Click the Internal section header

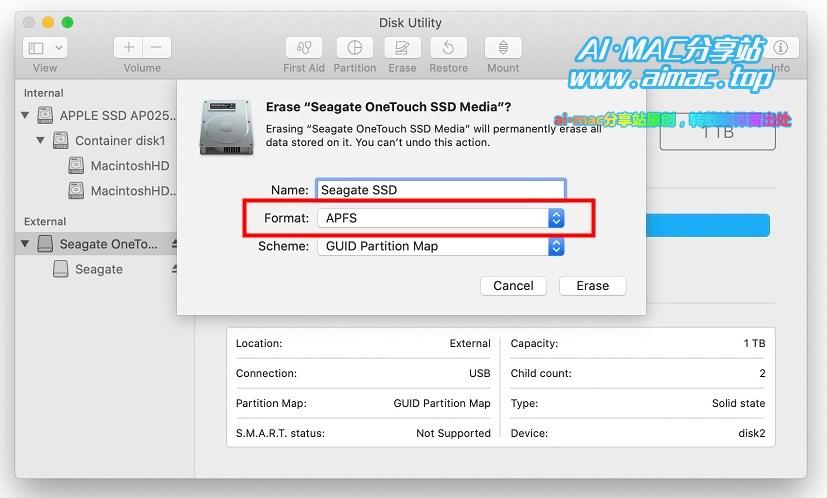coord(43,93)
